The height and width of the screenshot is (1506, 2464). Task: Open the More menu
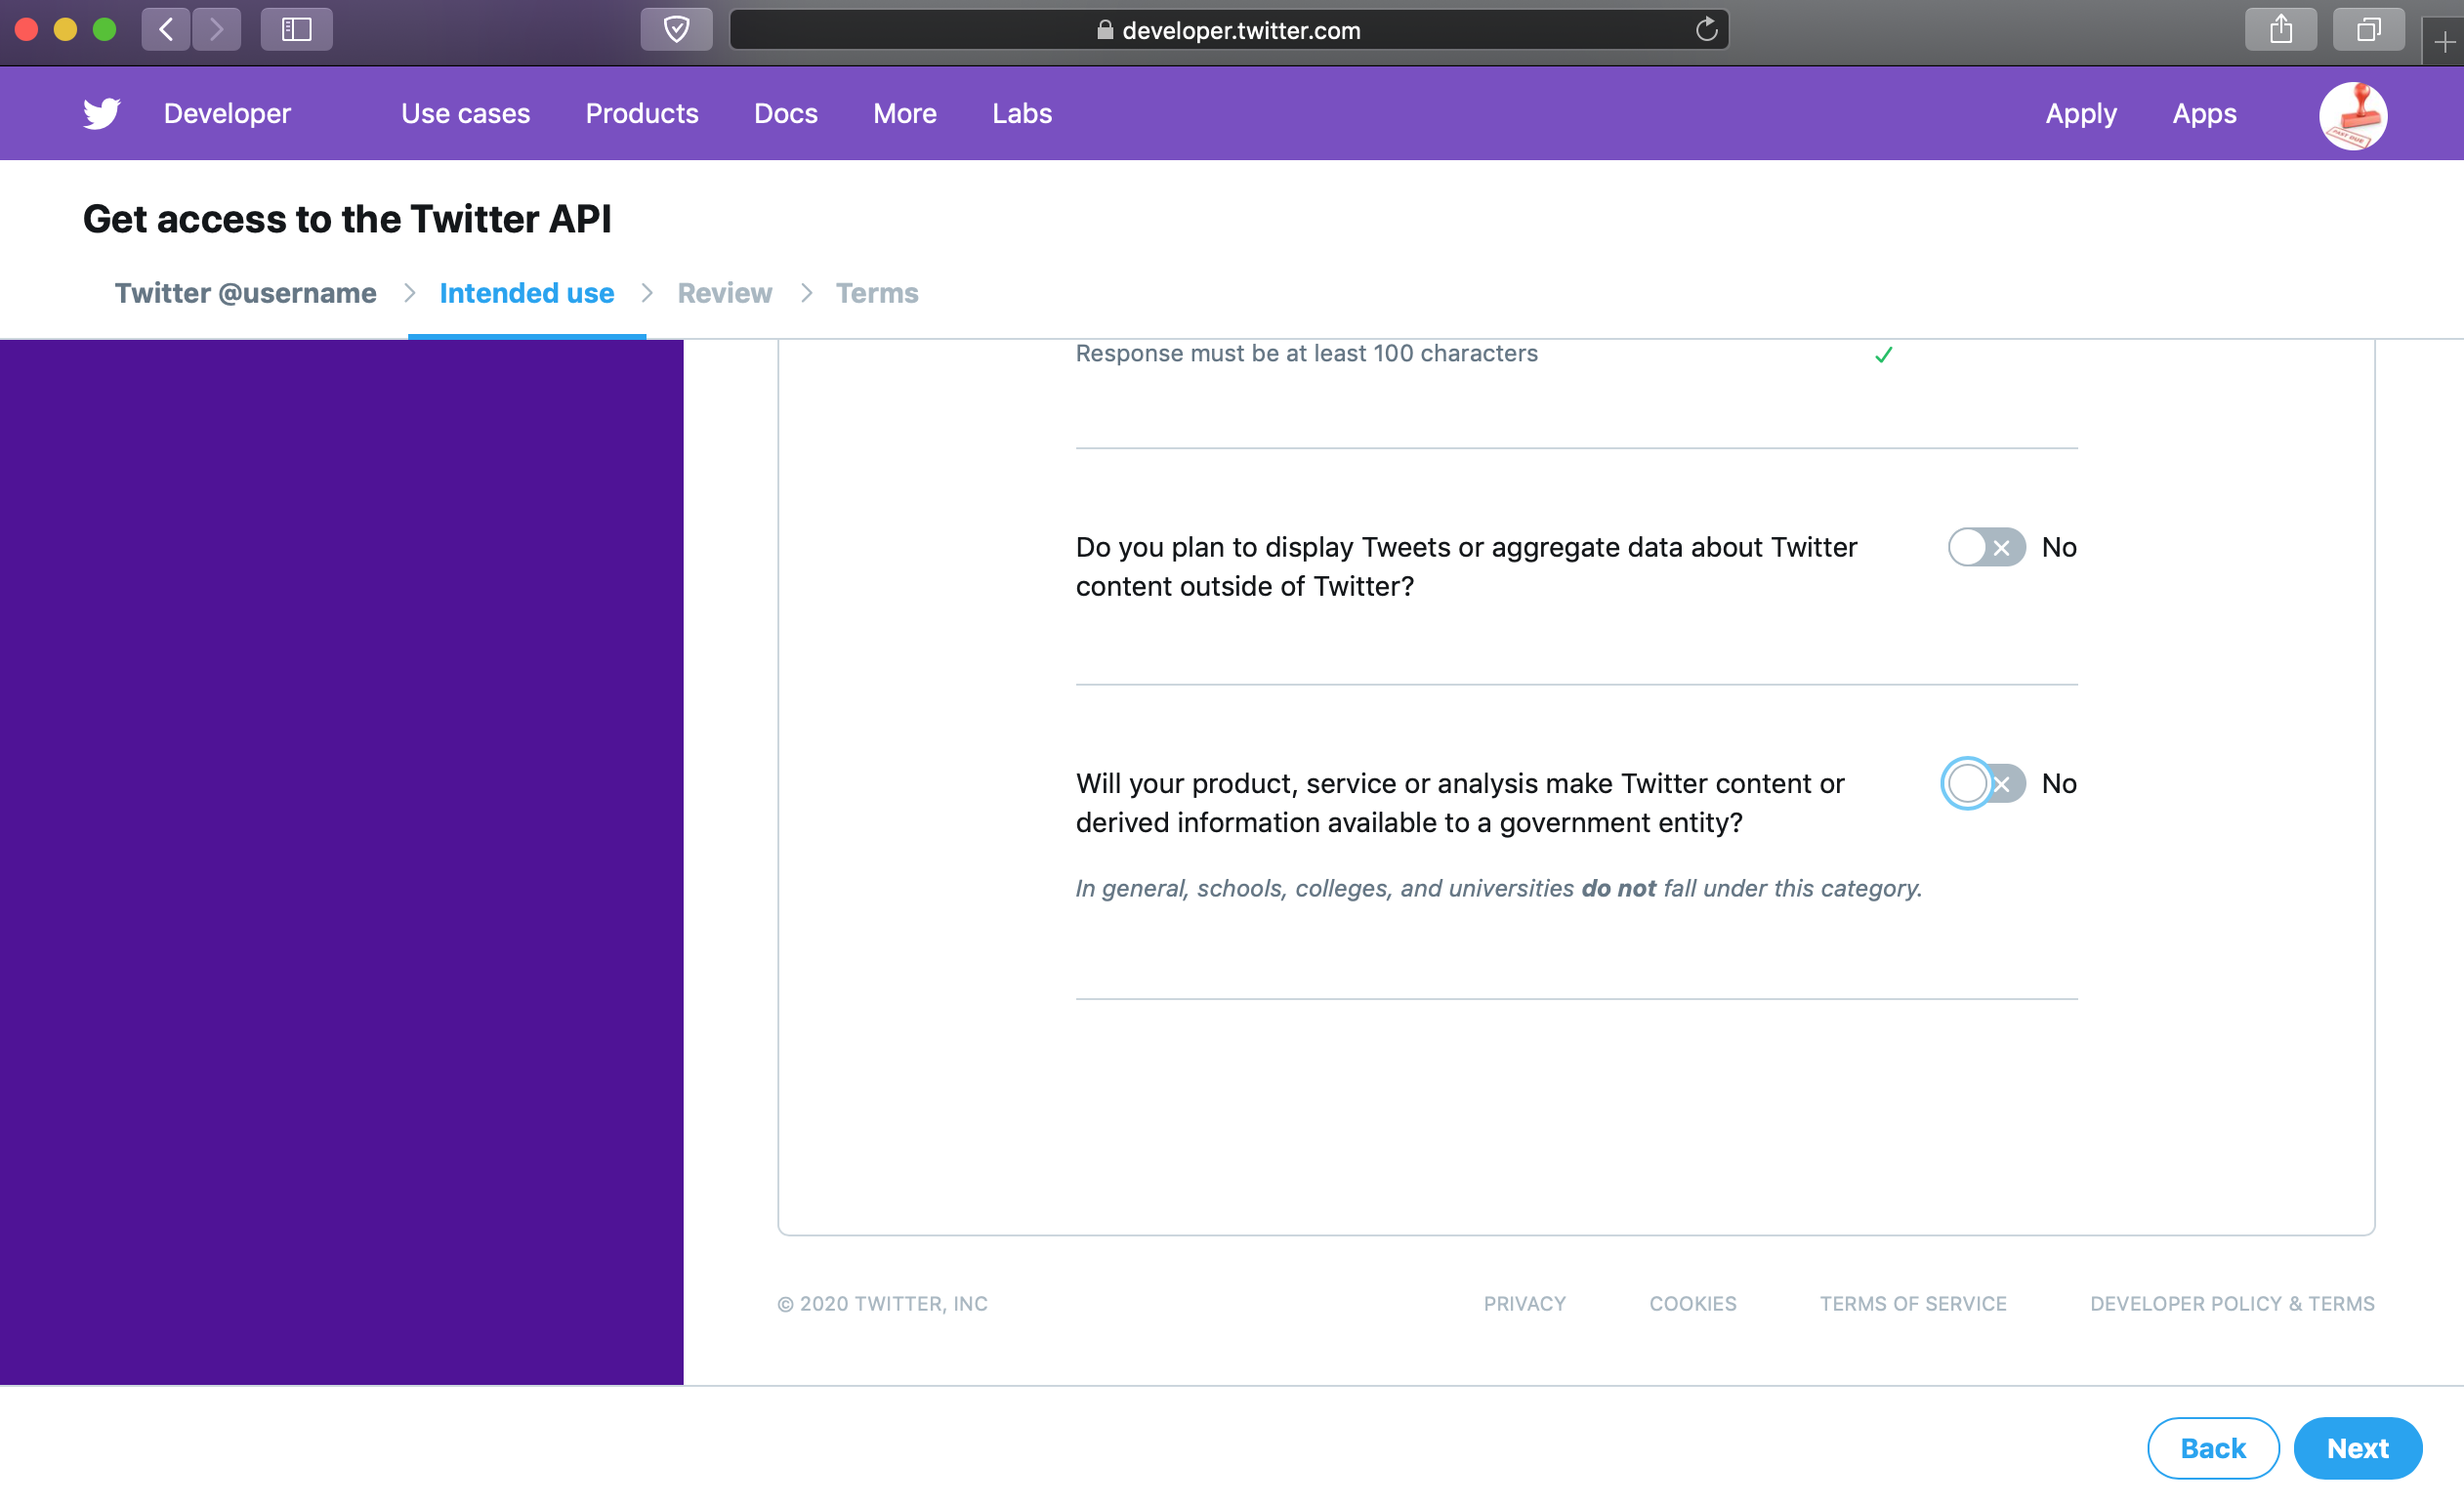tap(905, 113)
